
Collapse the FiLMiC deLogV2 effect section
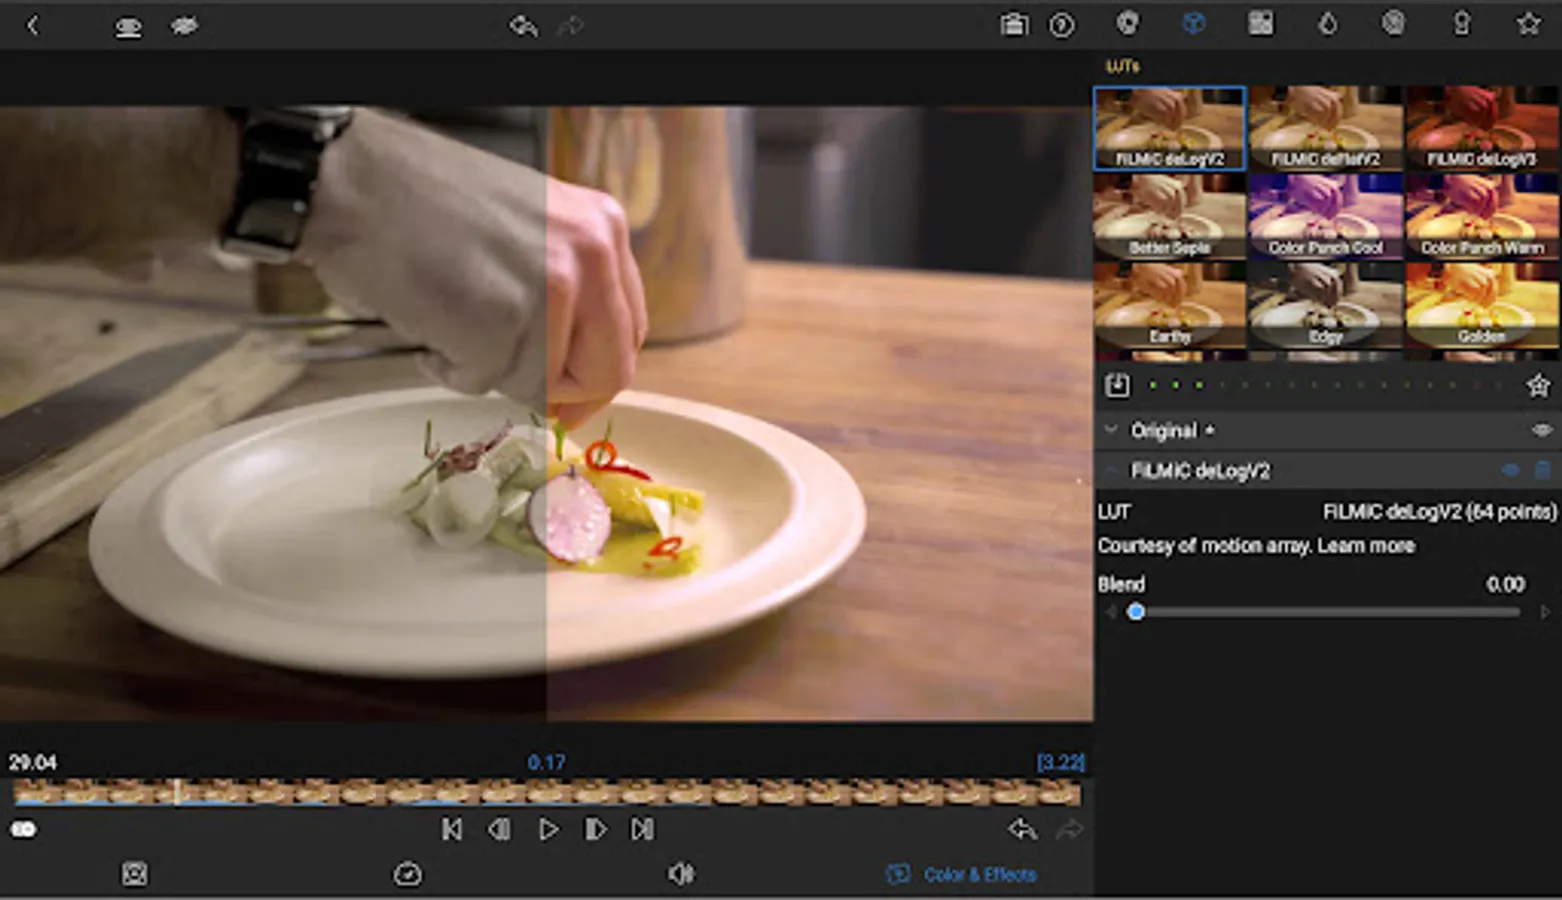pyautogui.click(x=1111, y=470)
